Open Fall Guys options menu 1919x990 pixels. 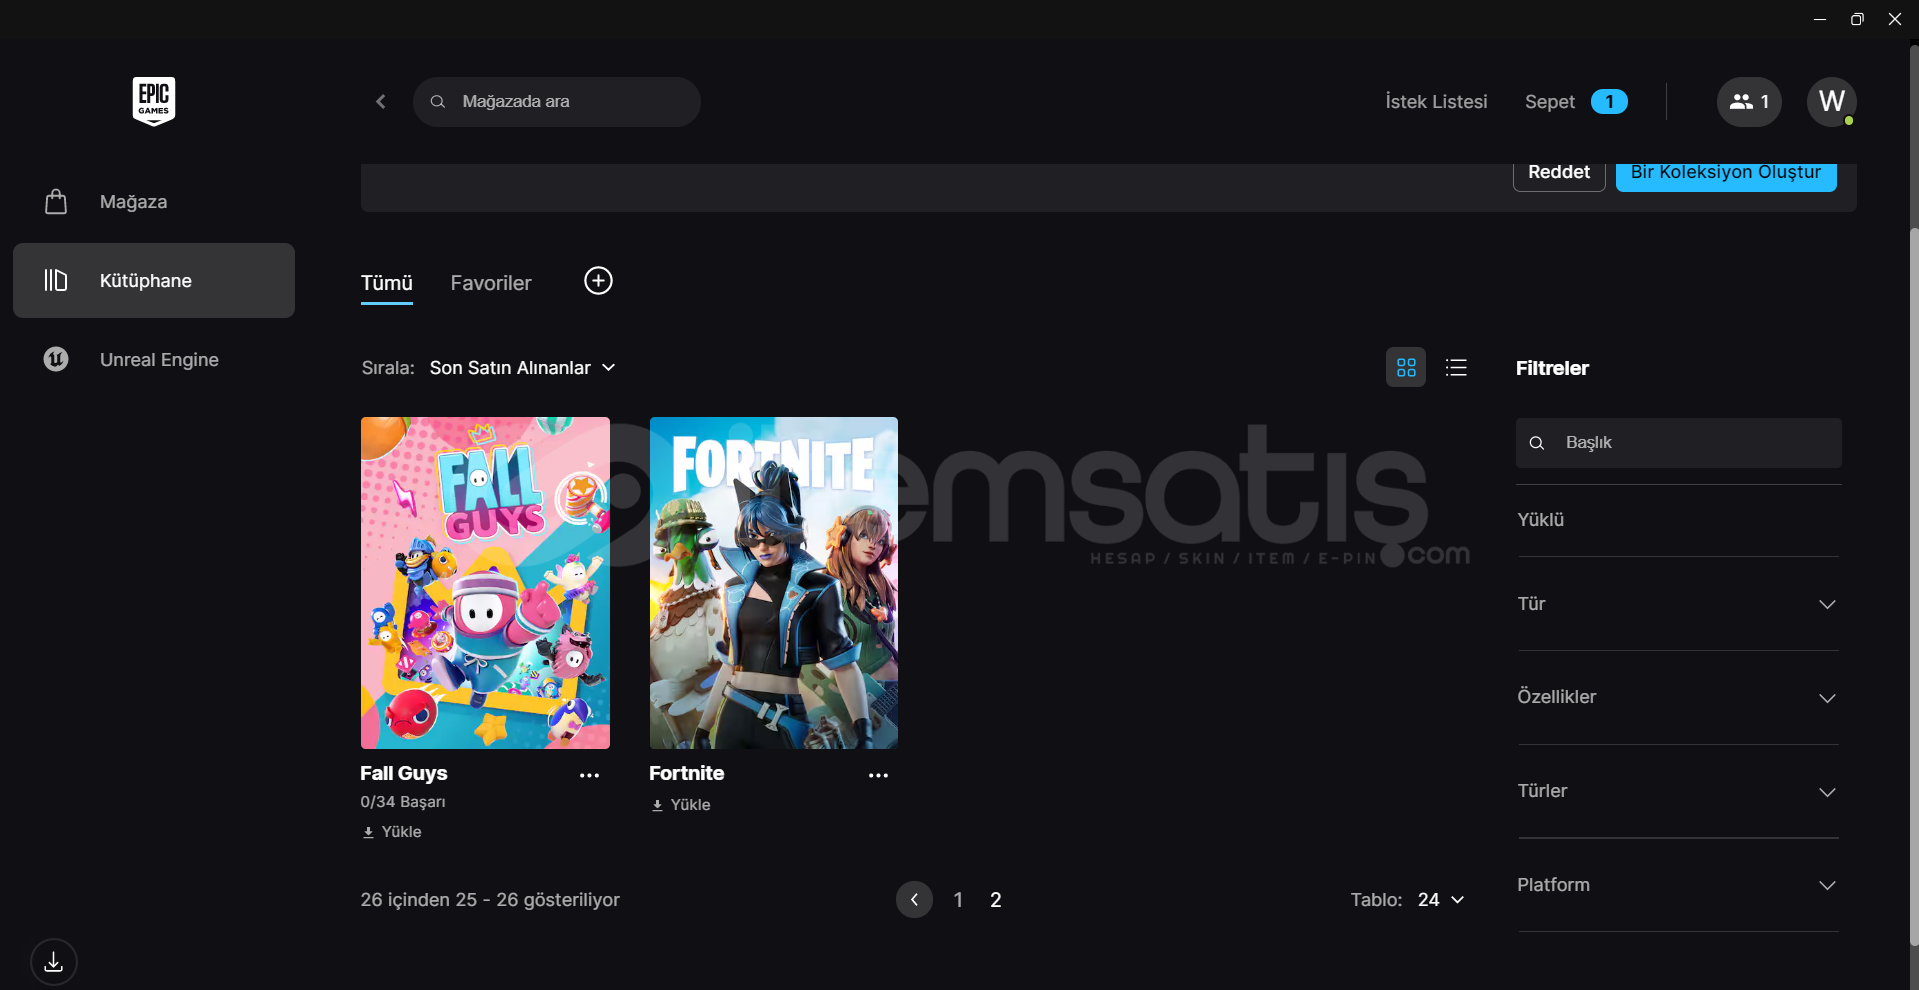point(590,775)
